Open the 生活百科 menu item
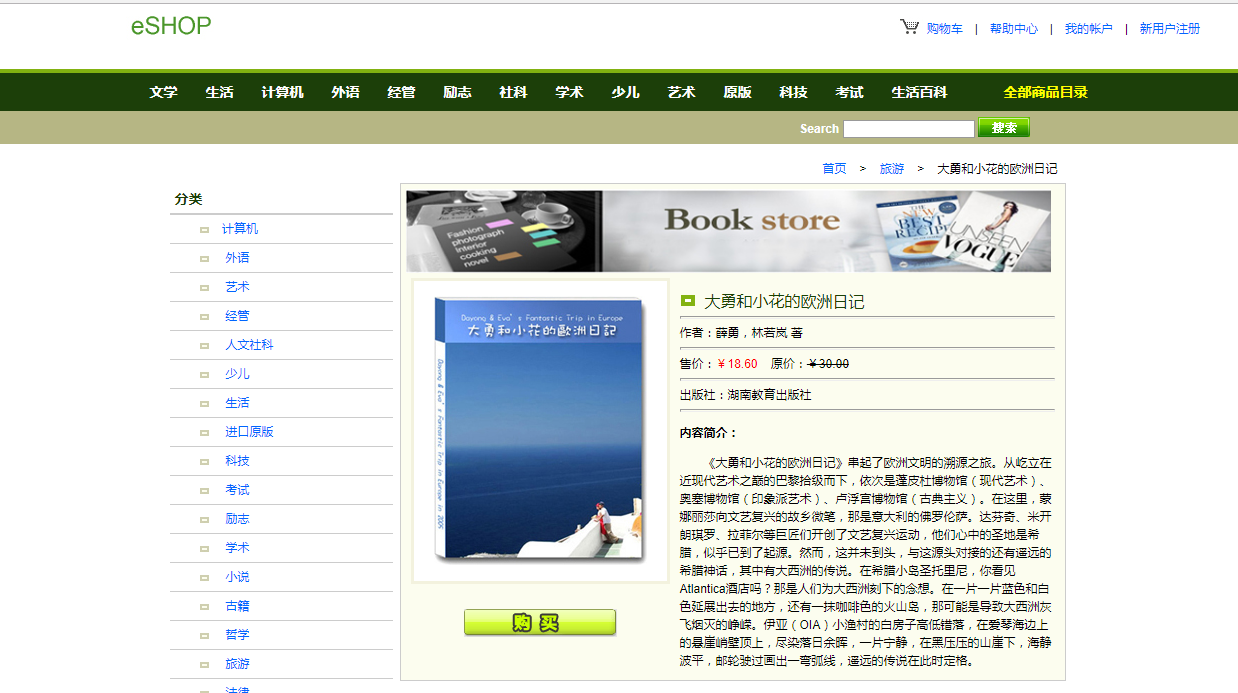The width and height of the screenshot is (1238, 693). [x=919, y=92]
